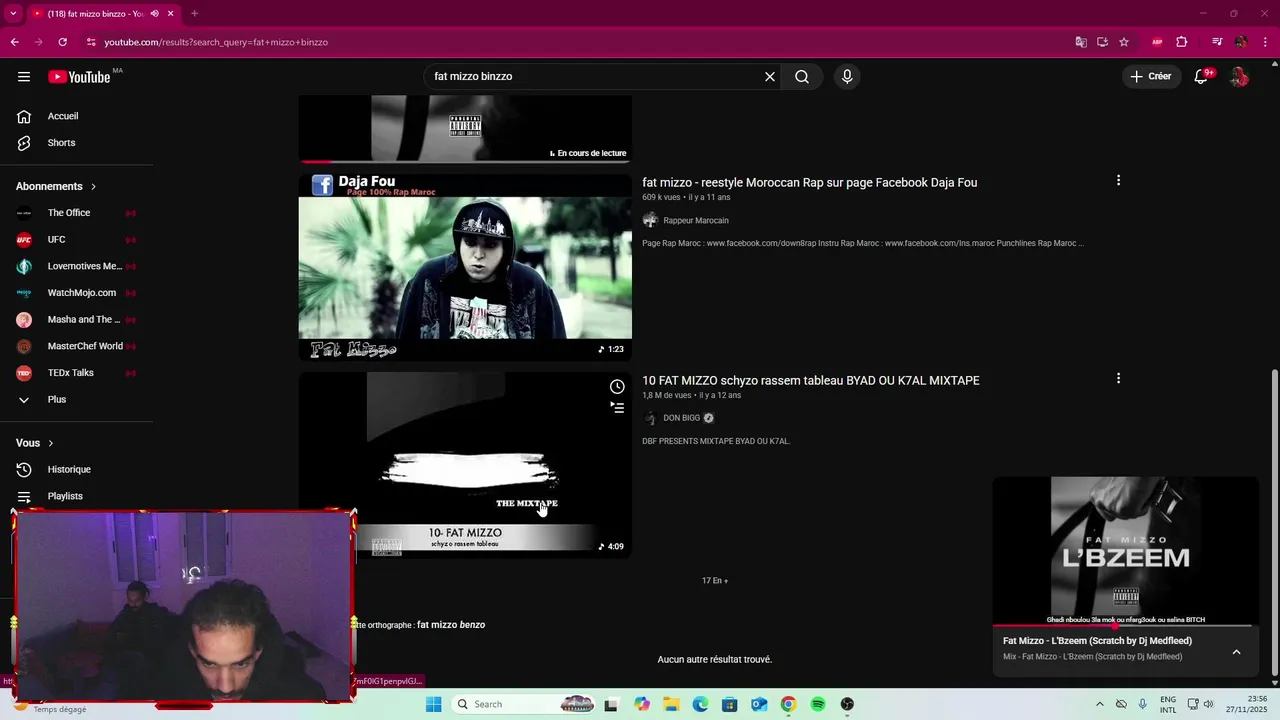Click the YouTube logo home link
The width and height of the screenshot is (1280, 720).
tap(79, 77)
